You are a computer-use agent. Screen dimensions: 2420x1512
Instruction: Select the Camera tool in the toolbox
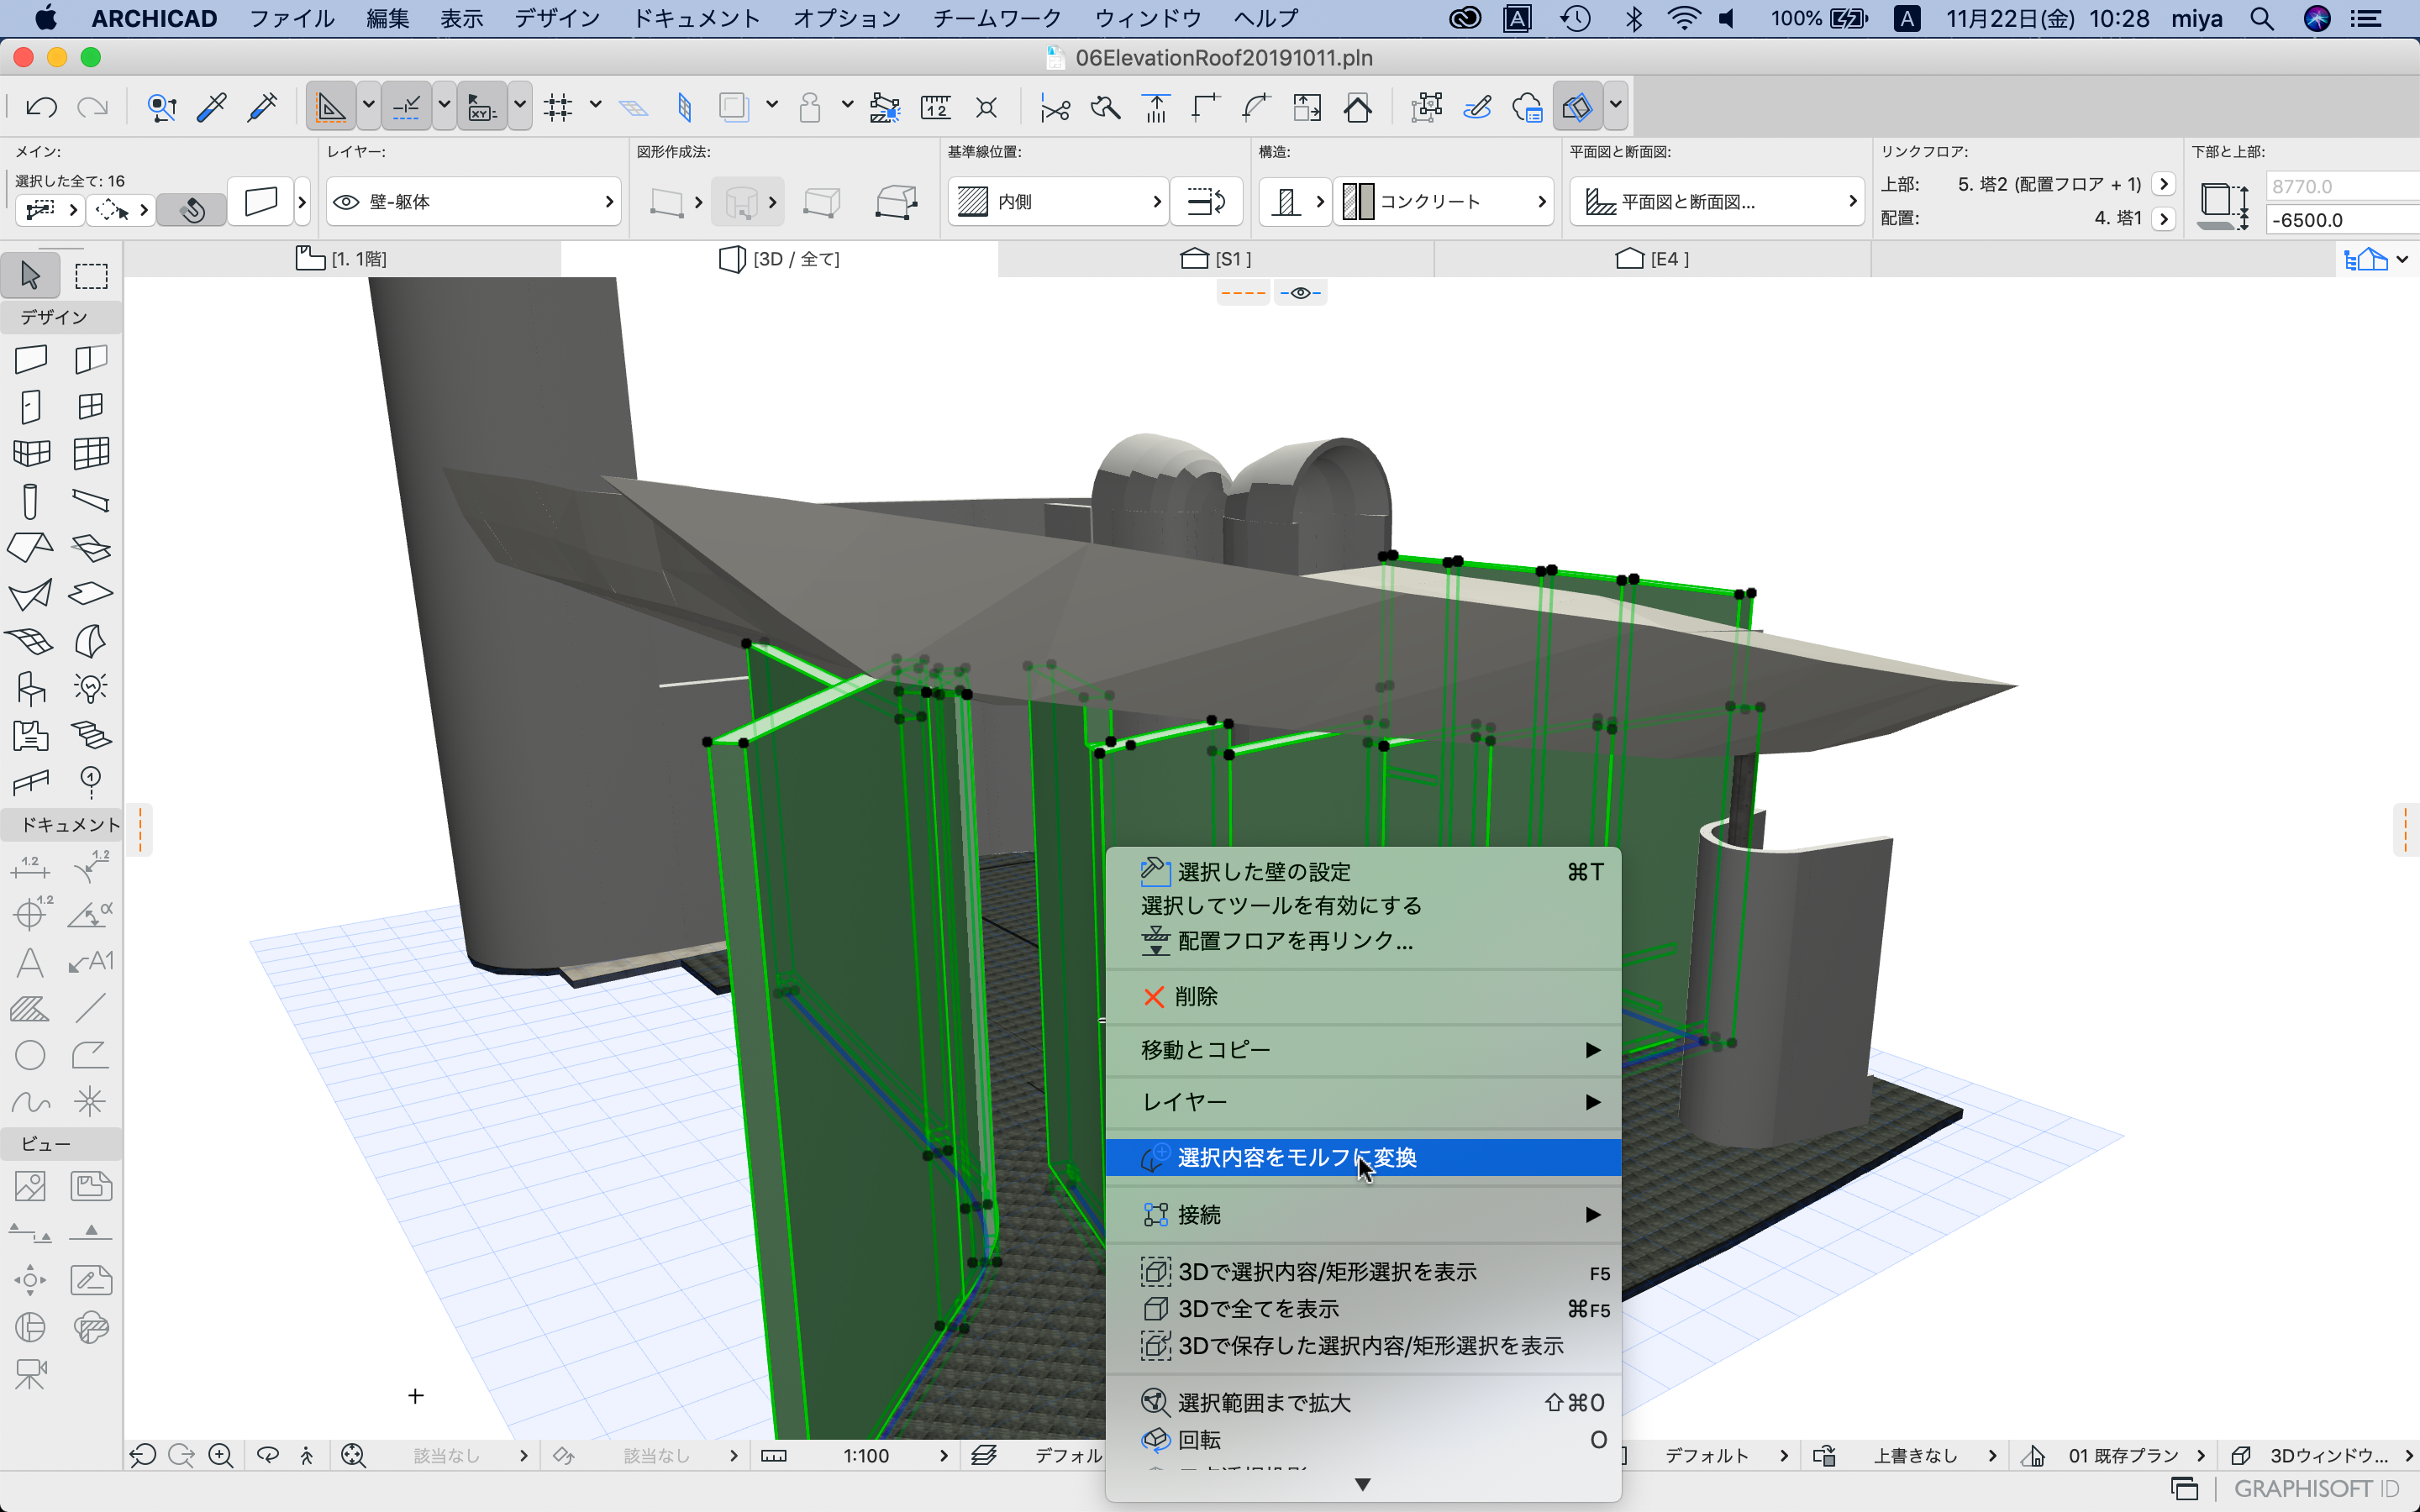click(x=30, y=1374)
